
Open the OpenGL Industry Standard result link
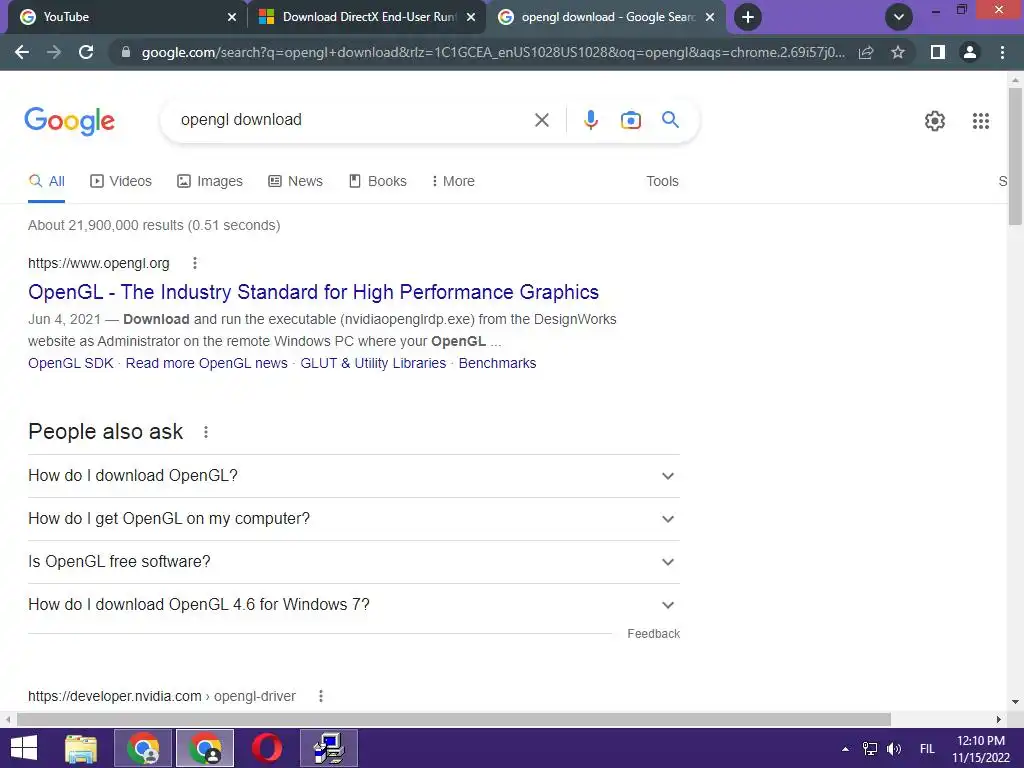[313, 292]
